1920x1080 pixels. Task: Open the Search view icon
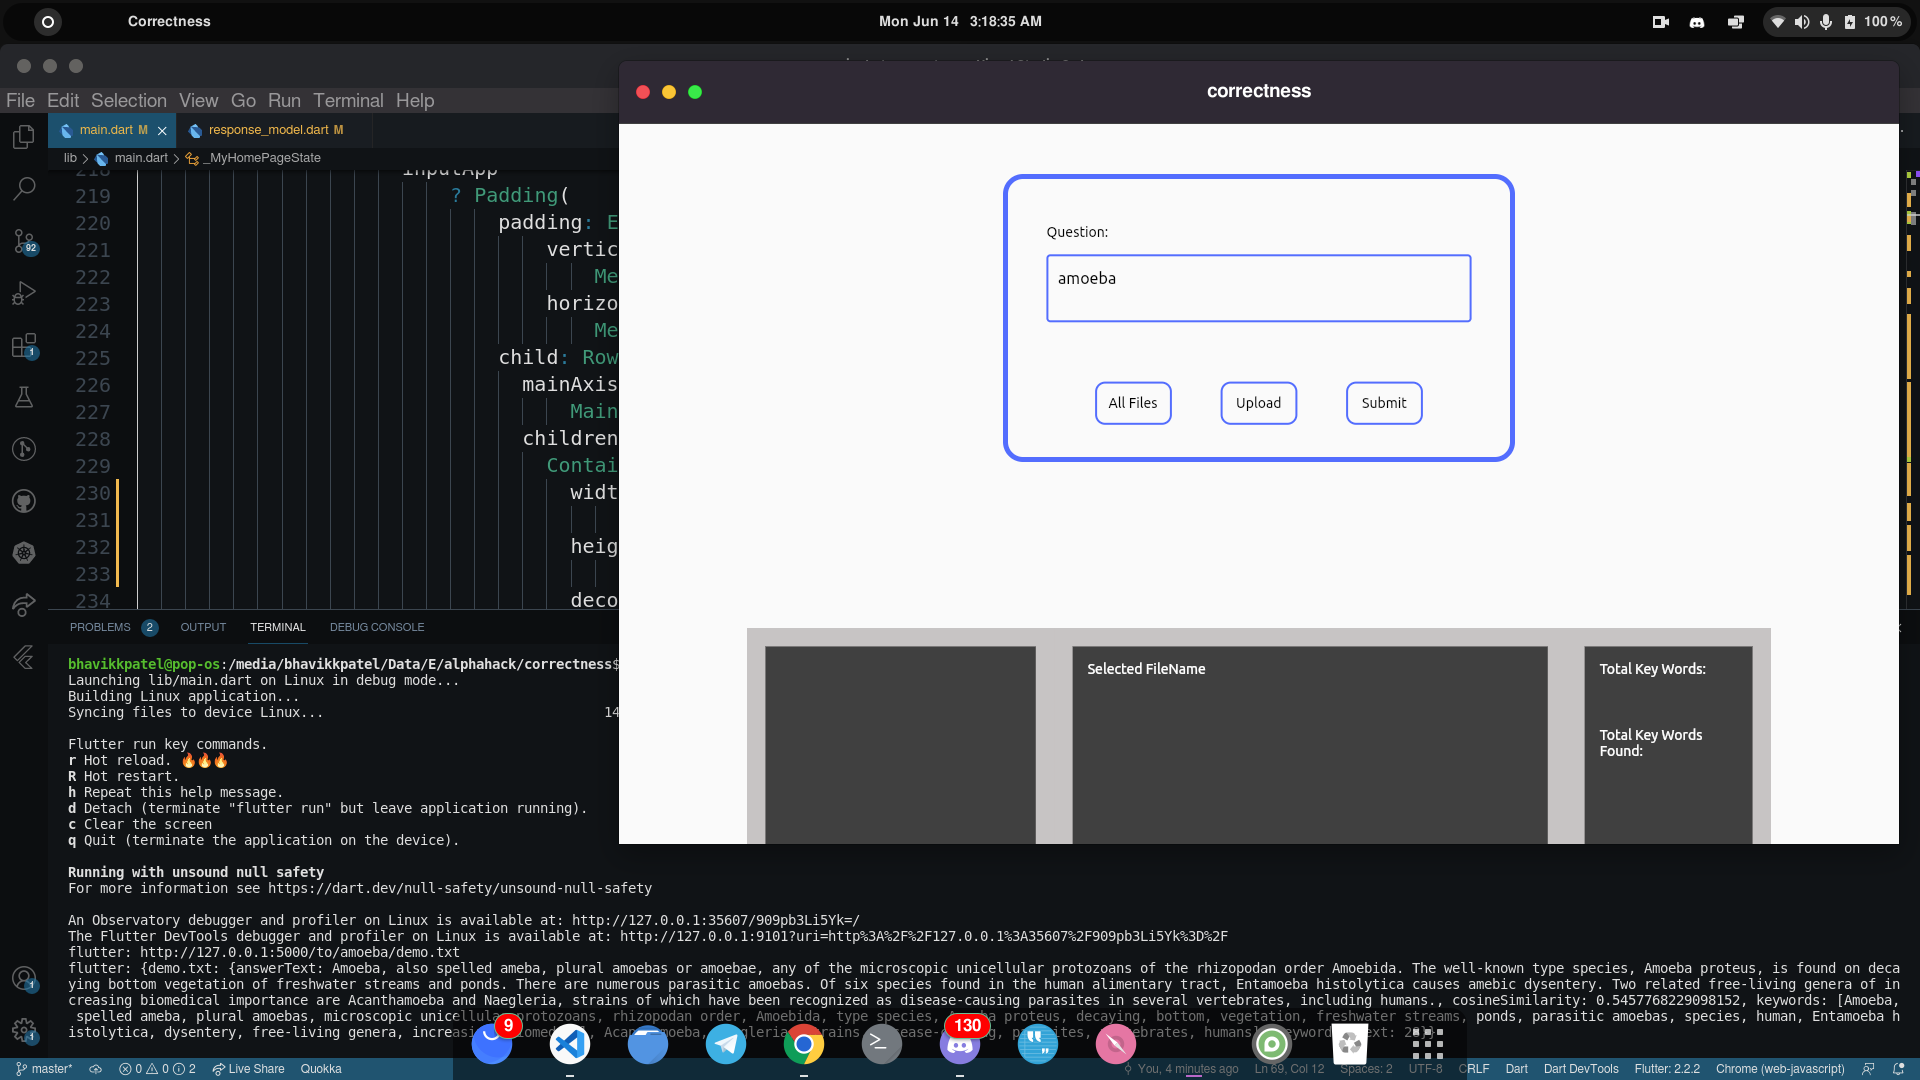coord(24,188)
